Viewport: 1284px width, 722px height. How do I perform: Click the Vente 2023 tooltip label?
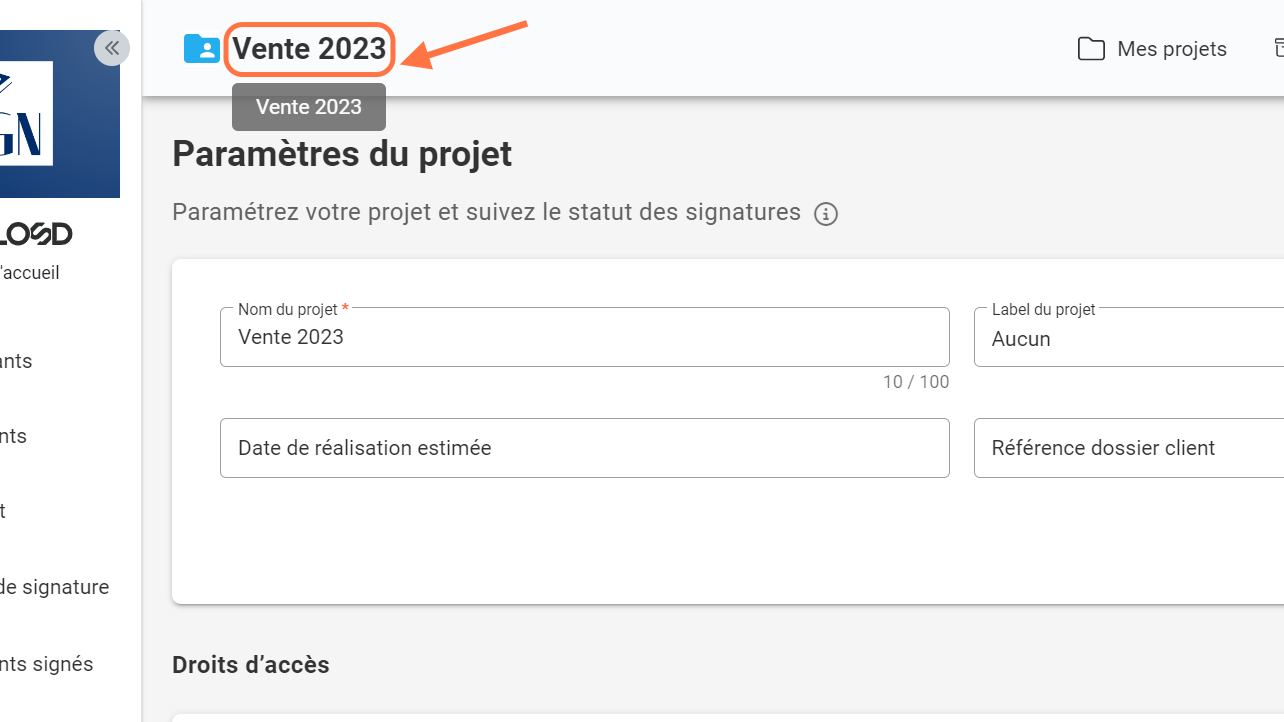coord(309,107)
